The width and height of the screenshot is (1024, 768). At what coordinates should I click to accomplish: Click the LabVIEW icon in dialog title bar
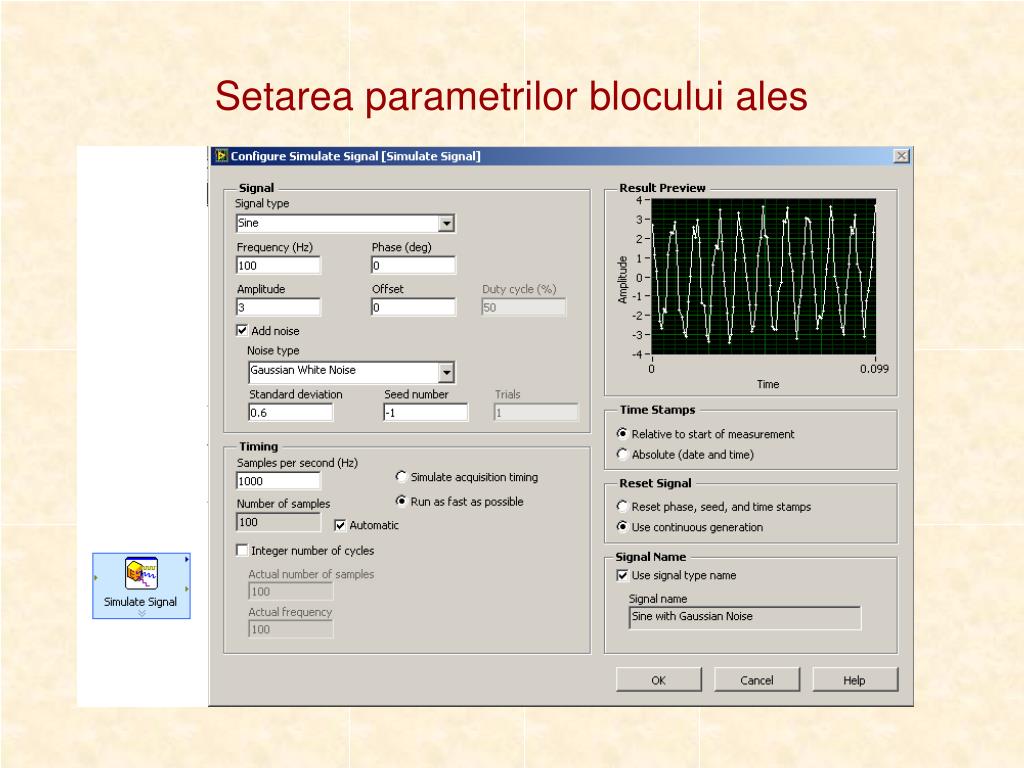[x=222, y=156]
